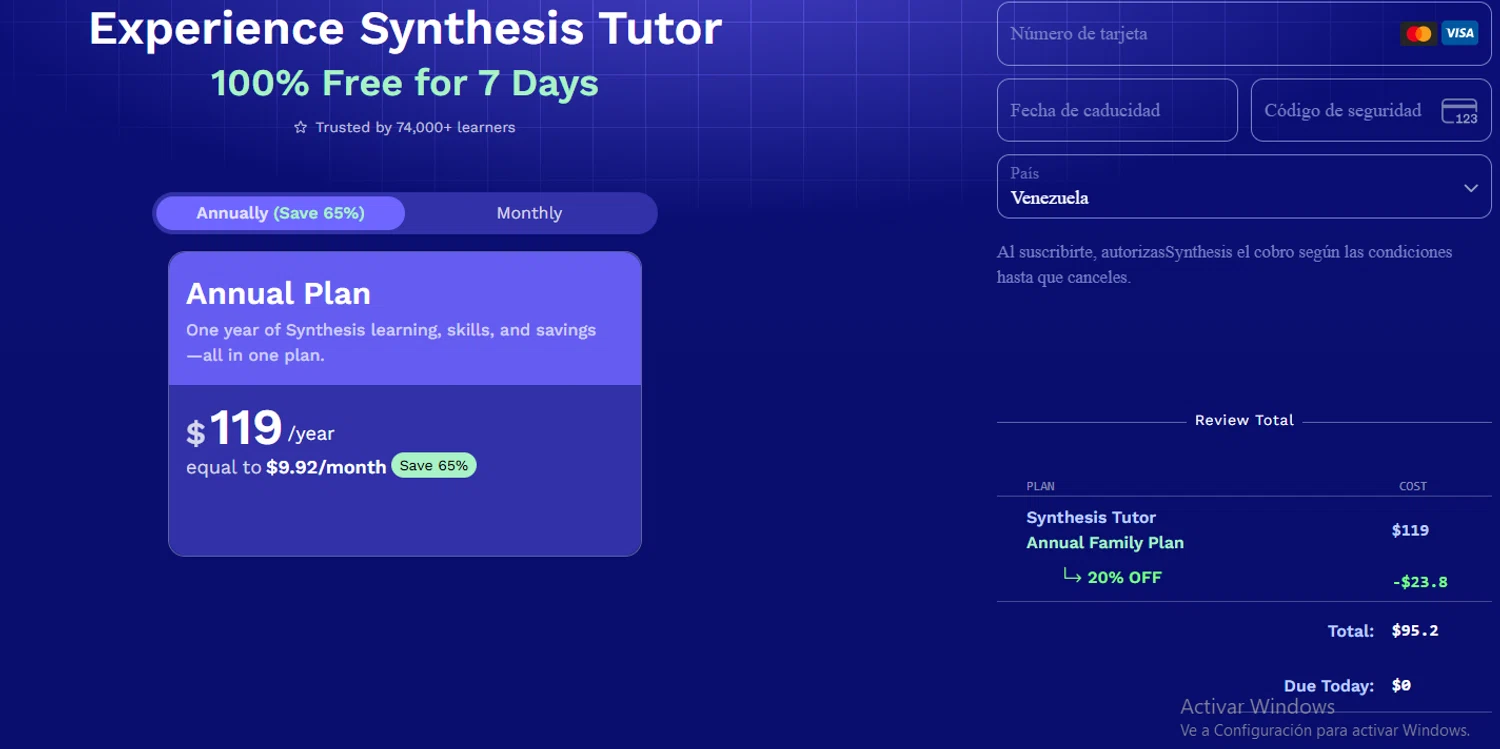Click the Total: label

tap(1350, 631)
